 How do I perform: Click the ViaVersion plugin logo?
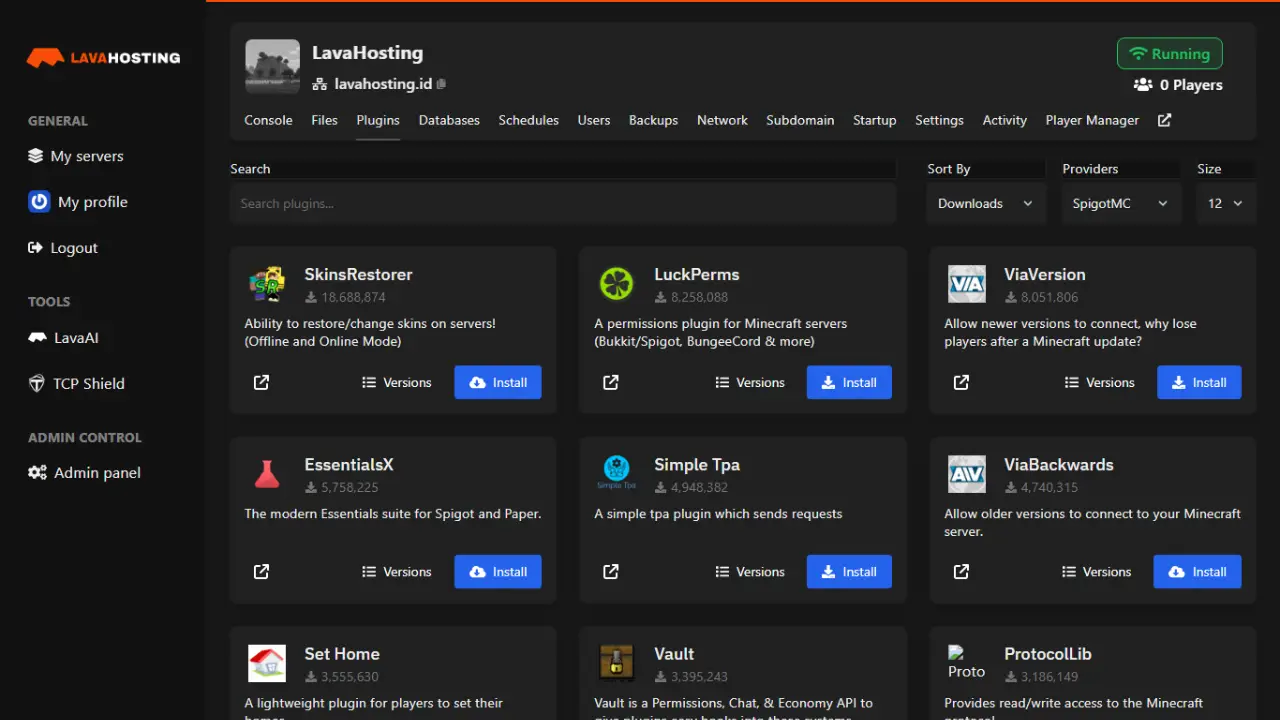coord(966,284)
